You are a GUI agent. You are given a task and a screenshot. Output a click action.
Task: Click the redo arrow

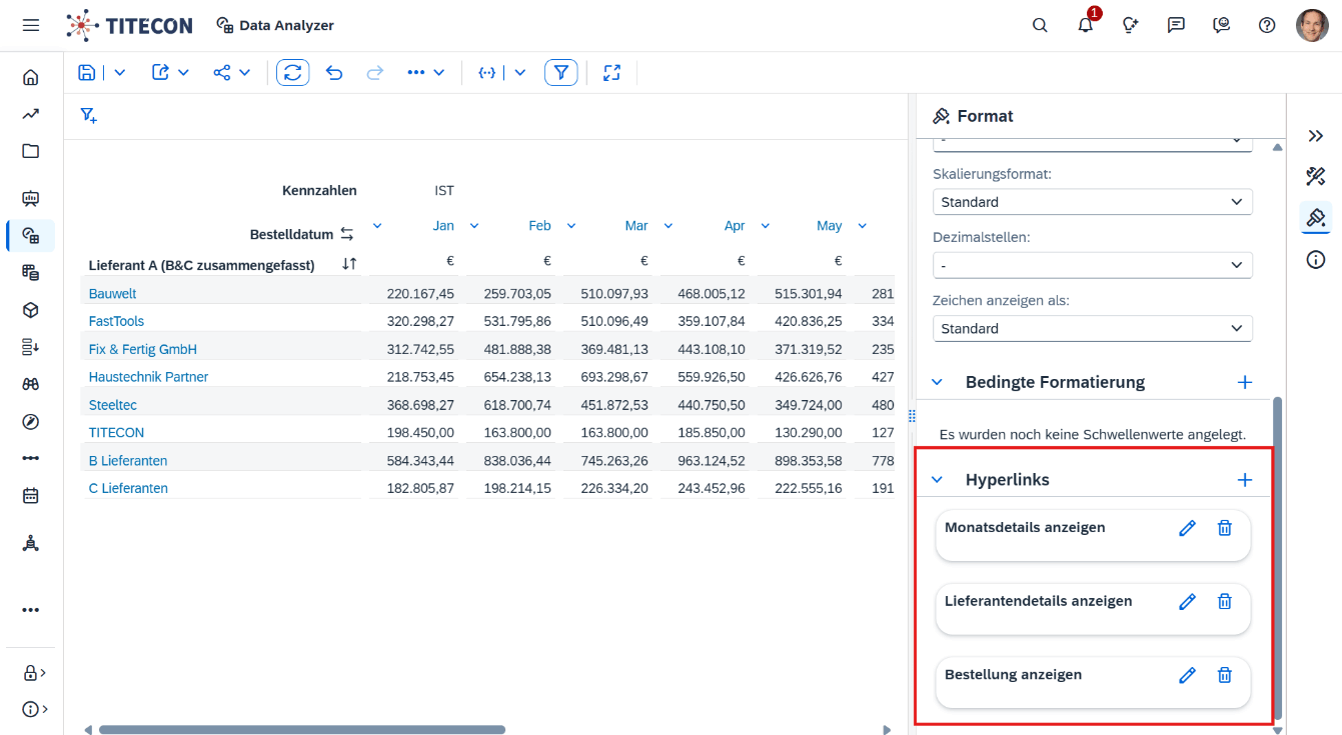pyautogui.click(x=375, y=72)
